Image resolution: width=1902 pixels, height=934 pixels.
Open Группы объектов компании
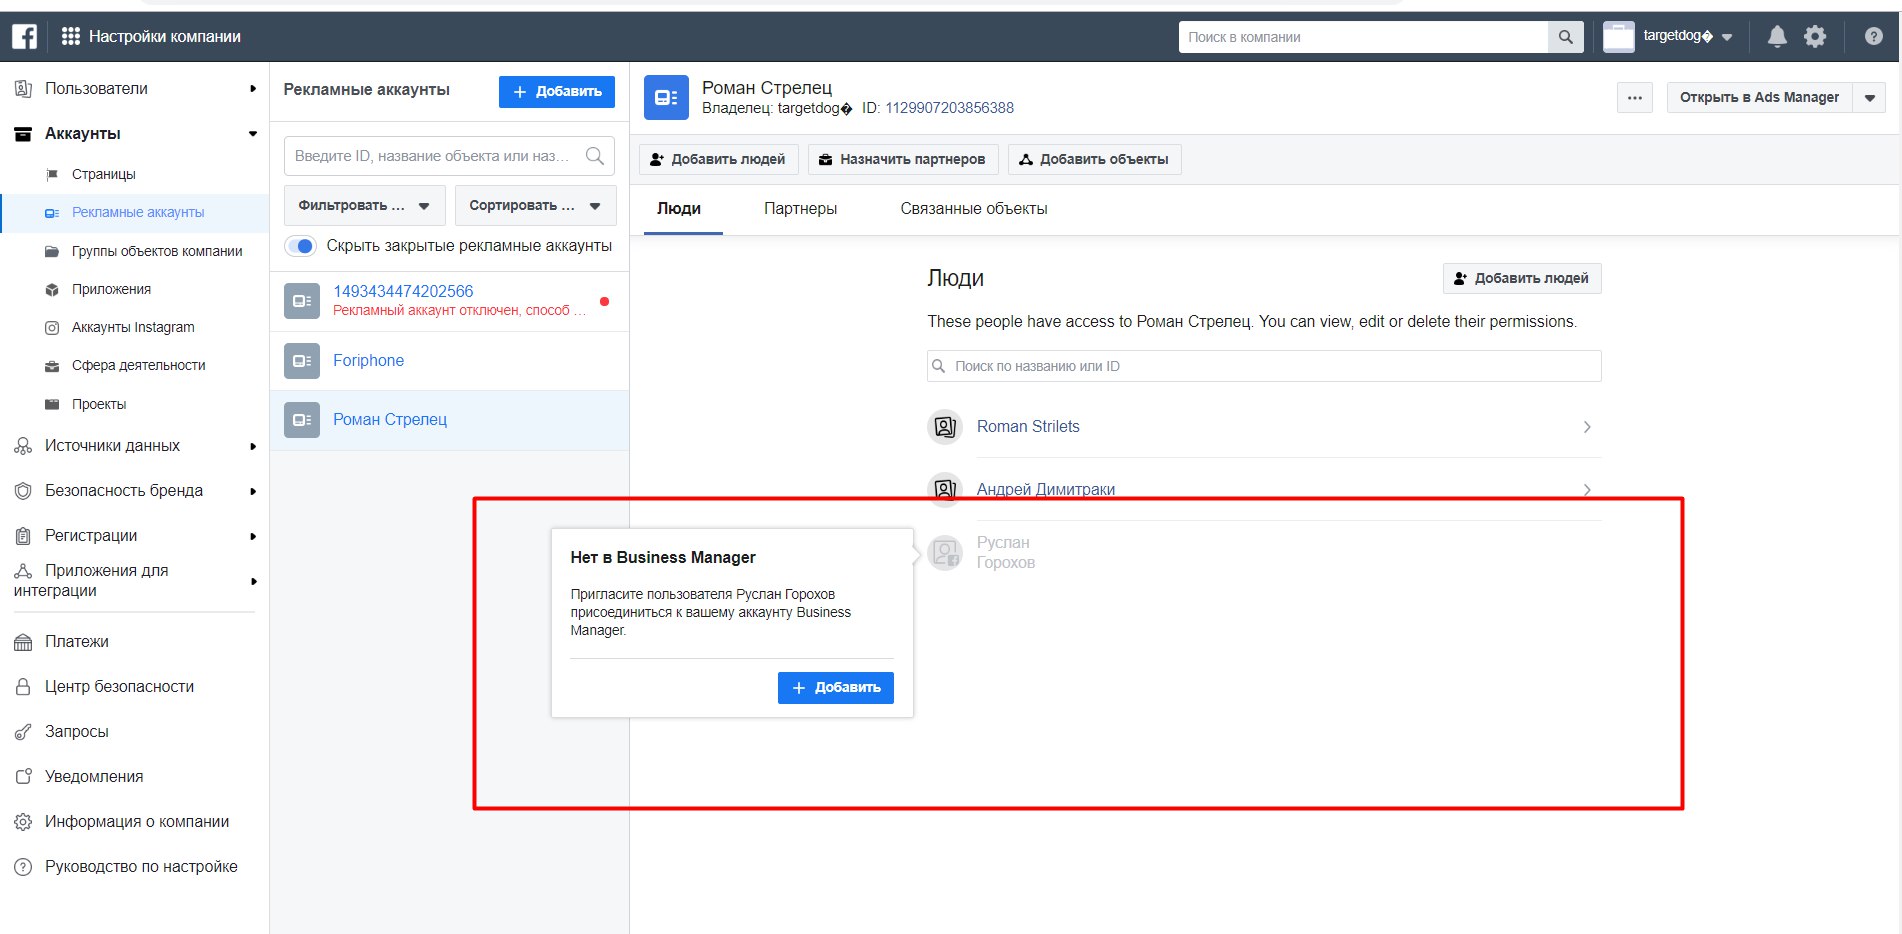(157, 251)
